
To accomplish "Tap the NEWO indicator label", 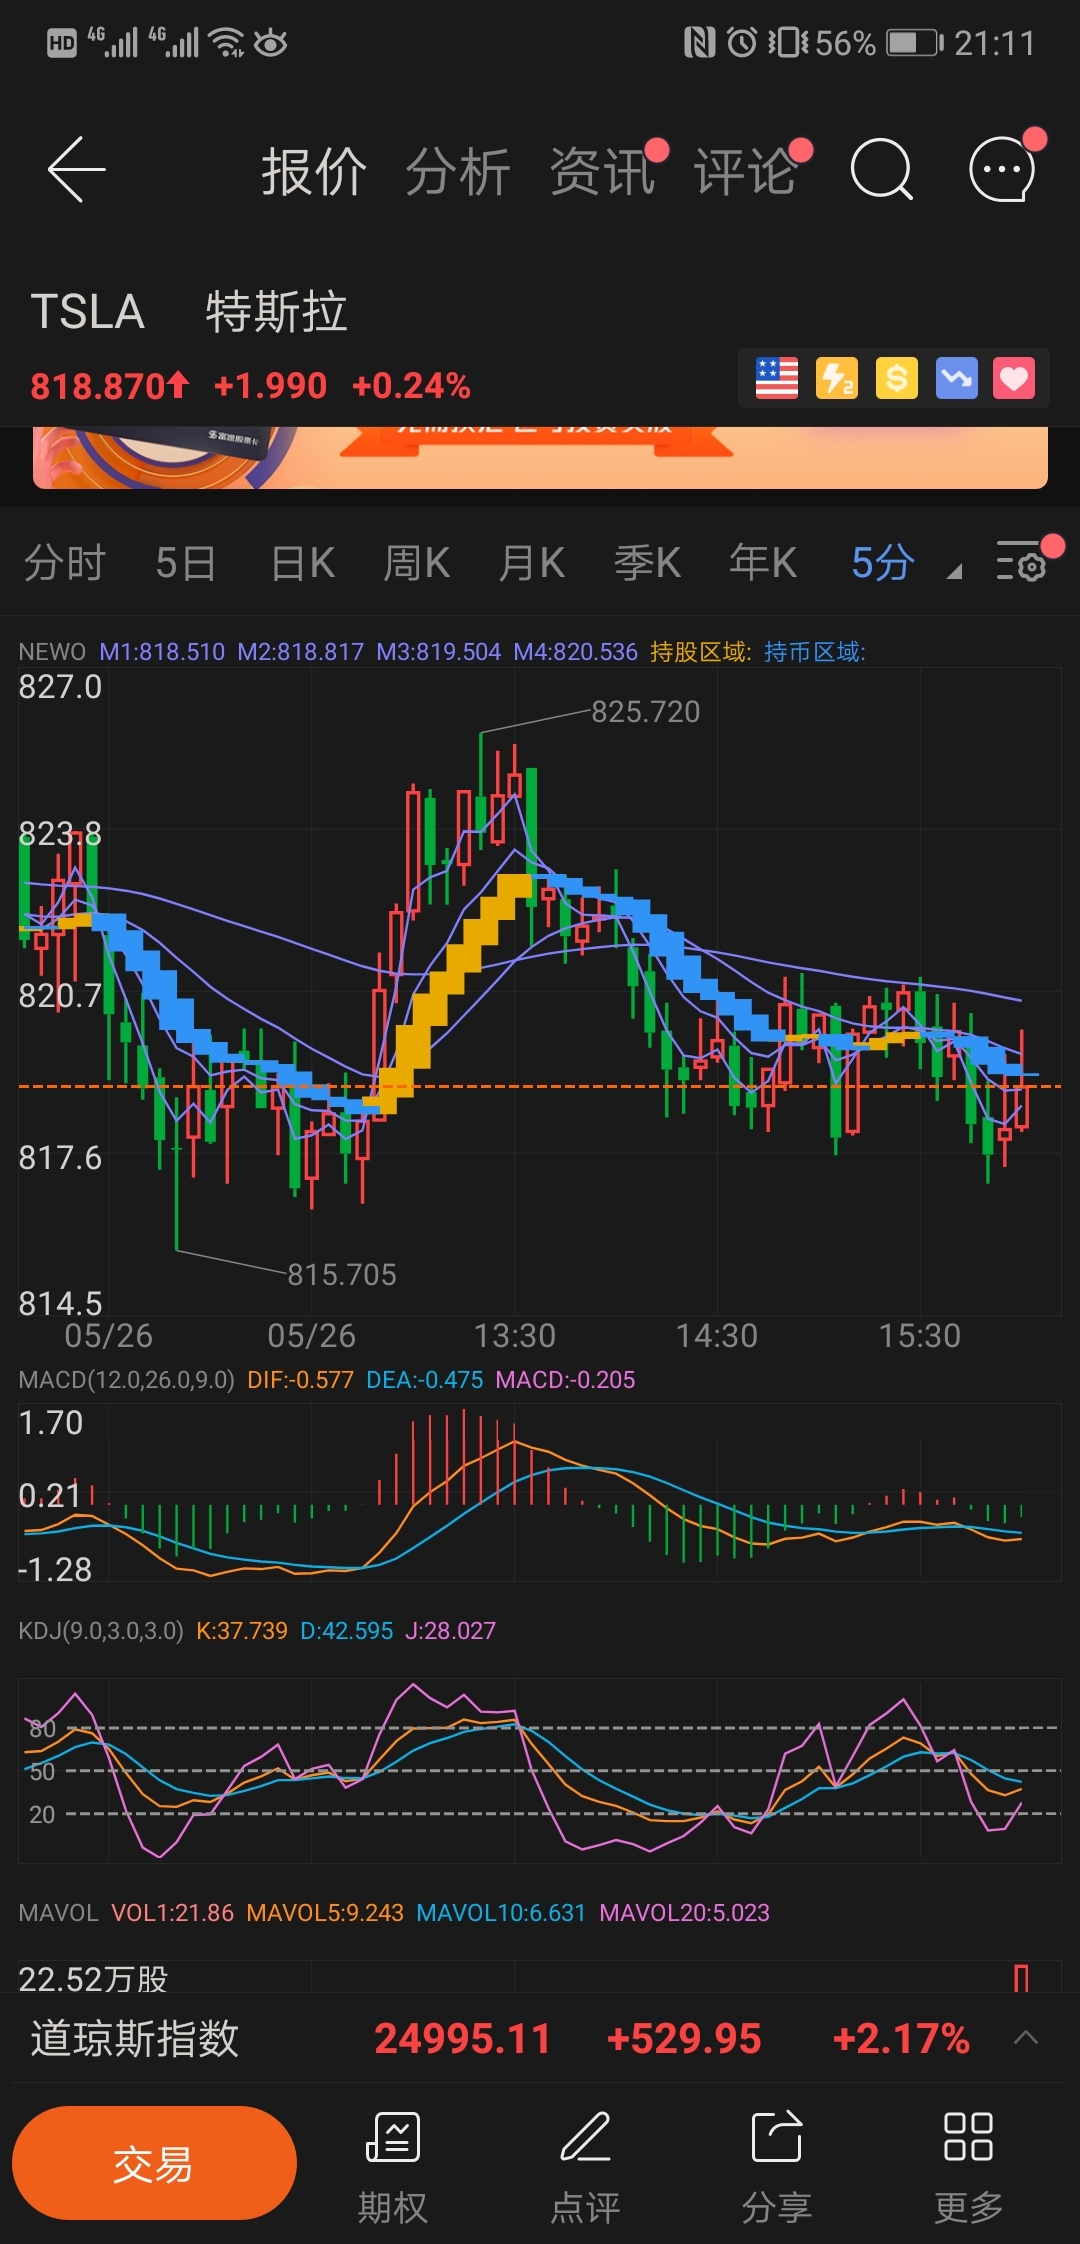I will pyautogui.click(x=52, y=652).
